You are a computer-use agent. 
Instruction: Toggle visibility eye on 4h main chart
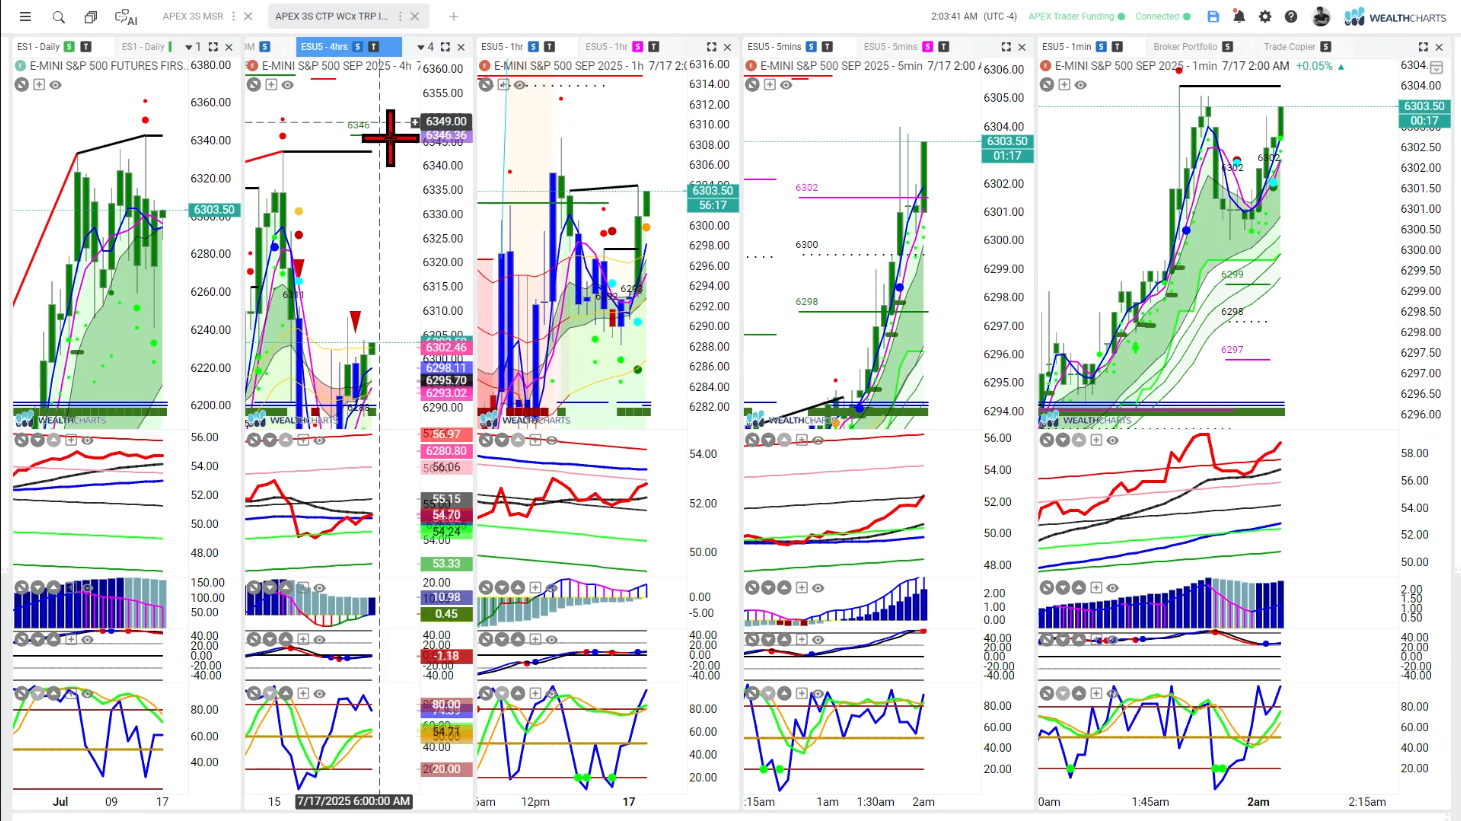(x=288, y=85)
